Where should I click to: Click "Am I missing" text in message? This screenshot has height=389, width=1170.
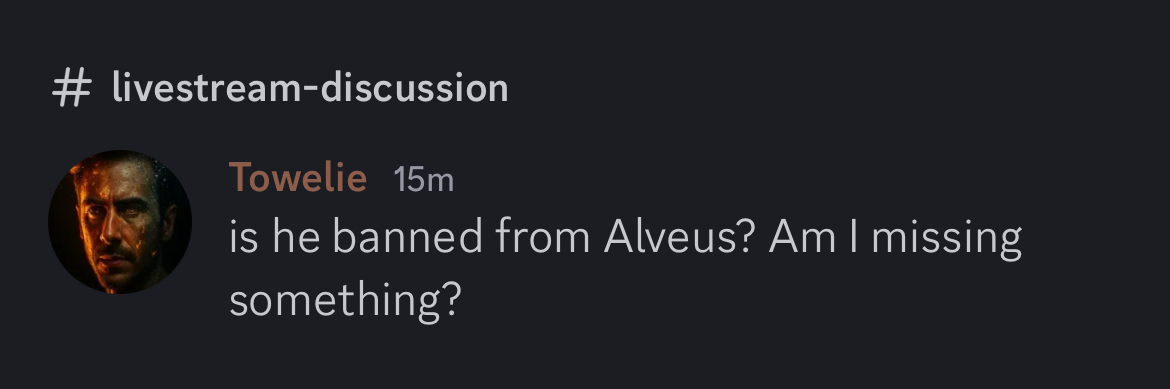[895, 239]
